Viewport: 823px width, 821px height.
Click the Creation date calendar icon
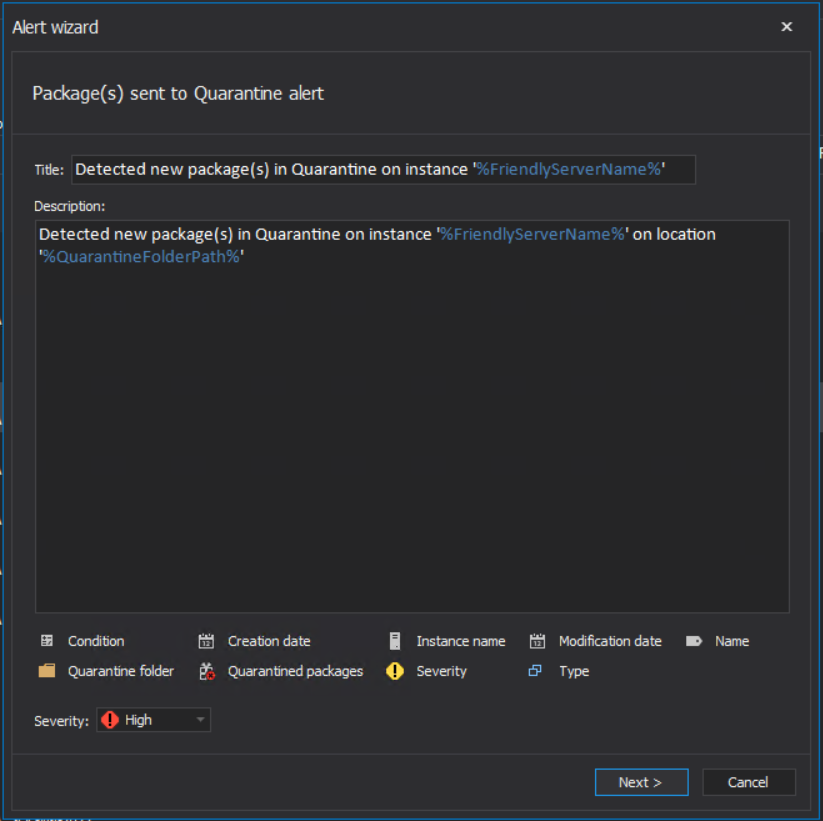point(206,641)
